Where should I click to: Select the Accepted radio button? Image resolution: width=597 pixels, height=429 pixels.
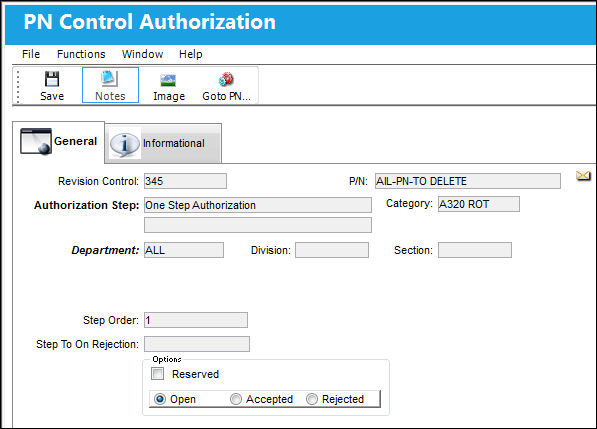click(x=236, y=399)
